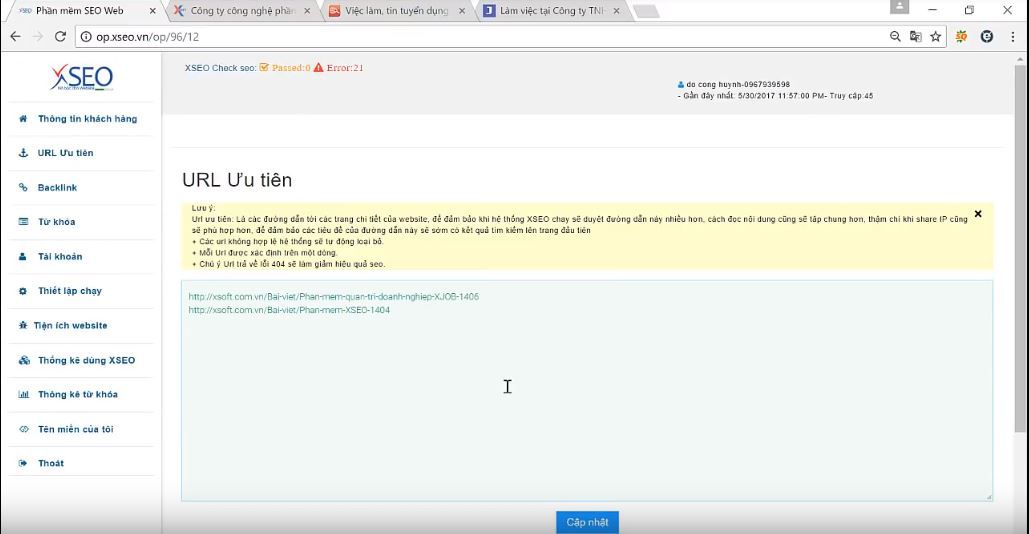Click user icon beside Tài khoản
The image size is (1029, 534).
point(23,257)
